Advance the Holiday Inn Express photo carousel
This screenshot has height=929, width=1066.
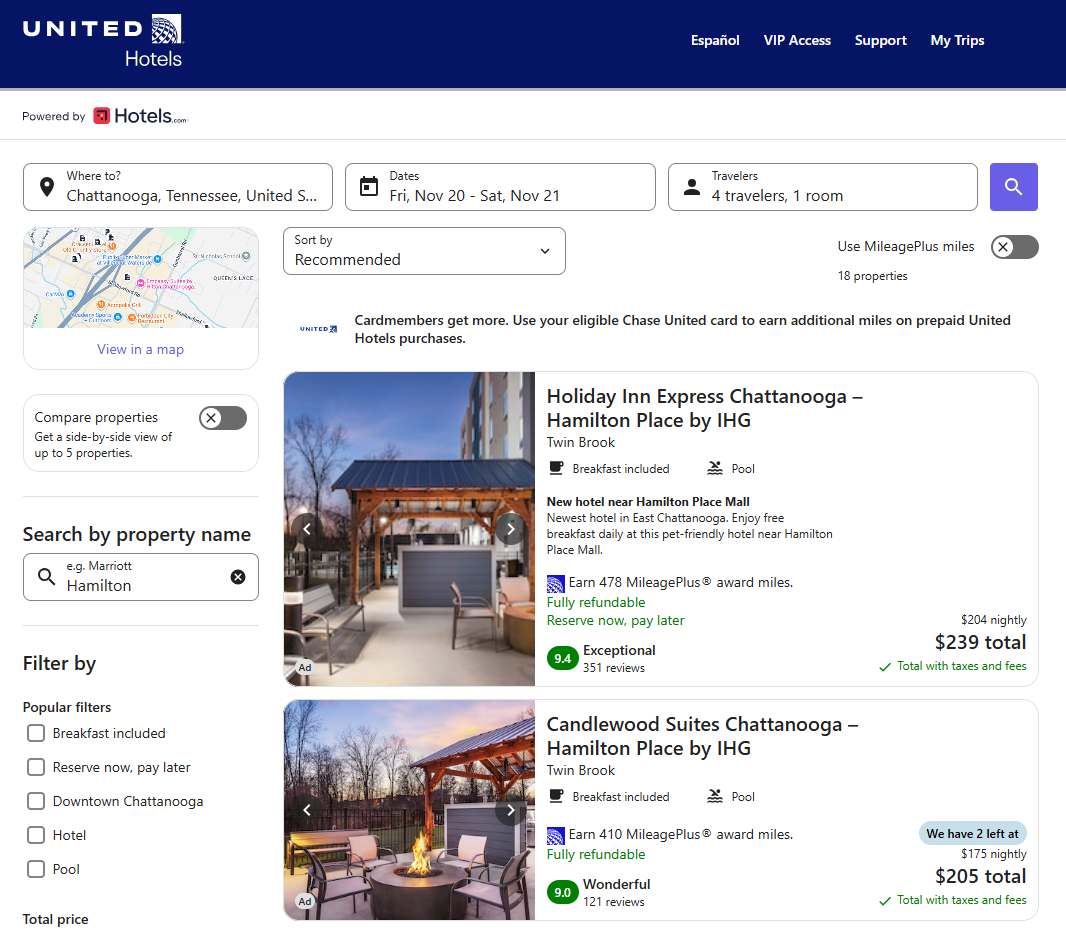[511, 528]
